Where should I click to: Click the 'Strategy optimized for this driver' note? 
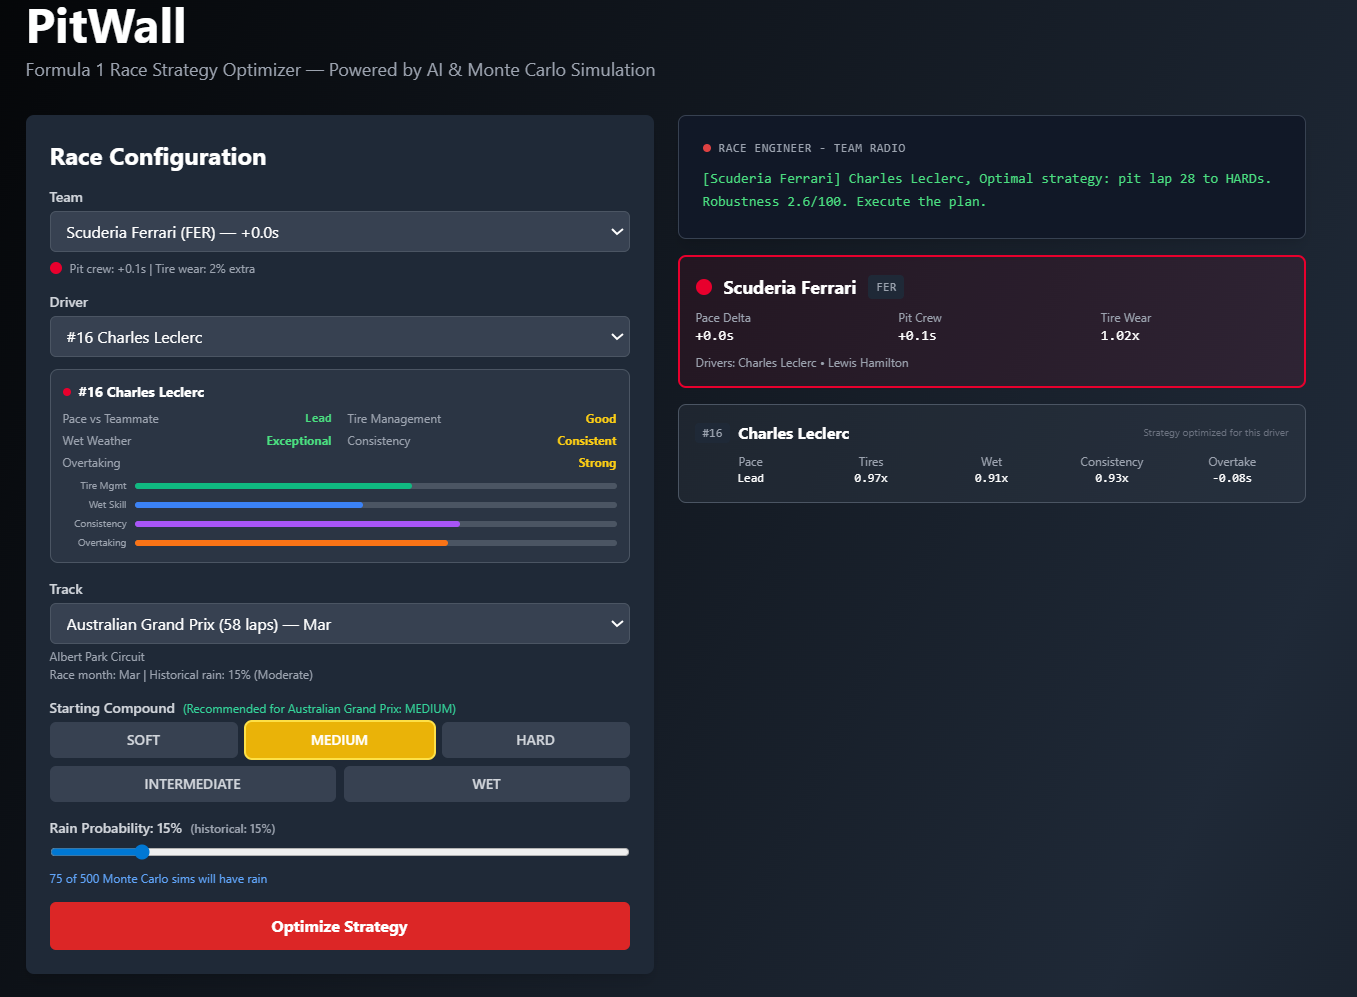tap(1216, 433)
